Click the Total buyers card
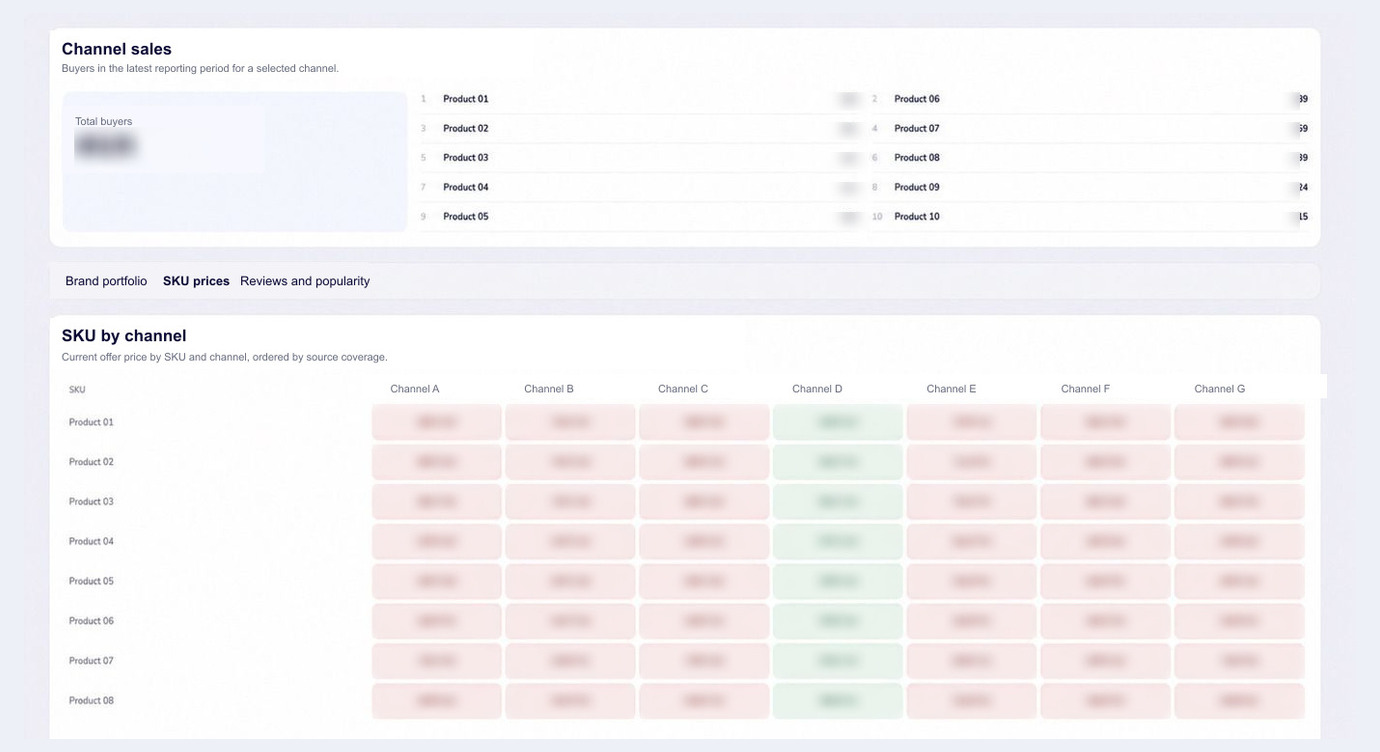The image size is (1380, 752). coord(234,162)
